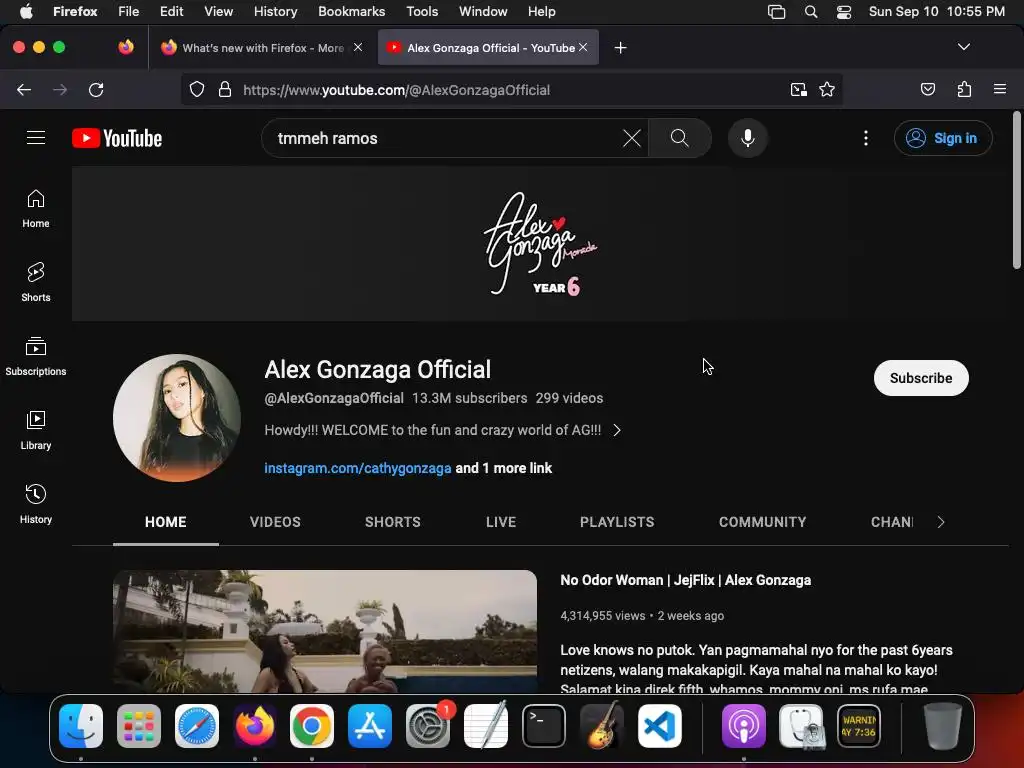The height and width of the screenshot is (768, 1024).
Task: Open the Pocket save button
Action: pos(928,90)
